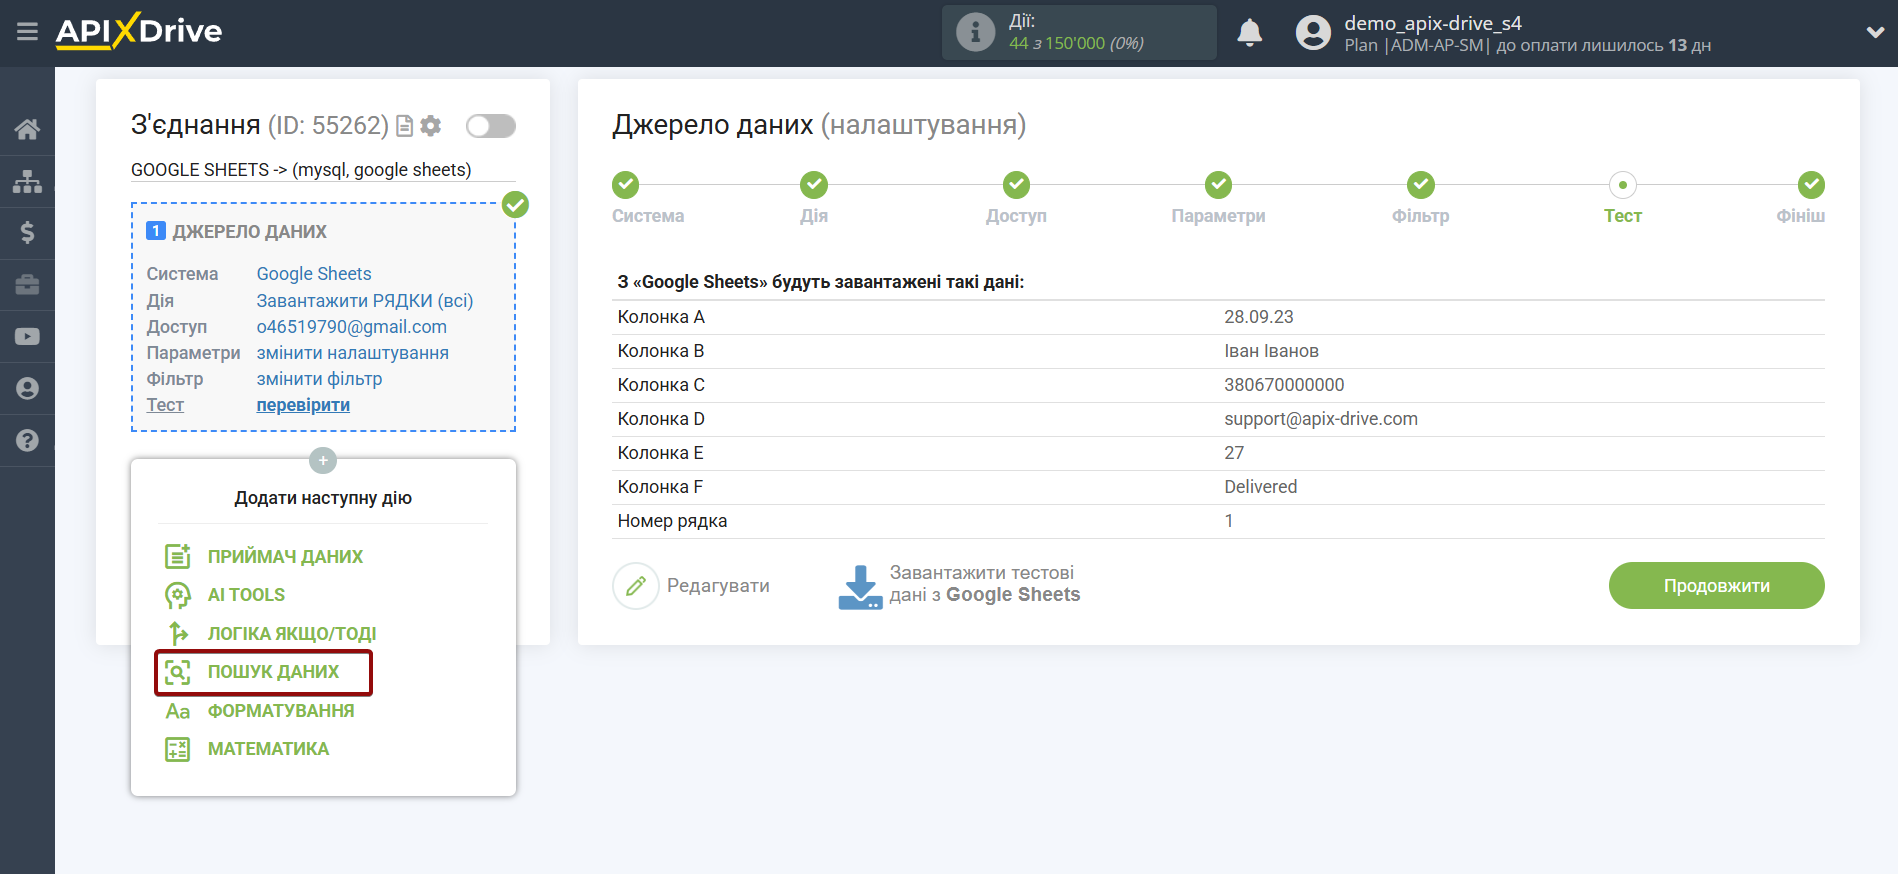Click the green checkmark on data source block
The width and height of the screenshot is (1898, 874).
515,205
